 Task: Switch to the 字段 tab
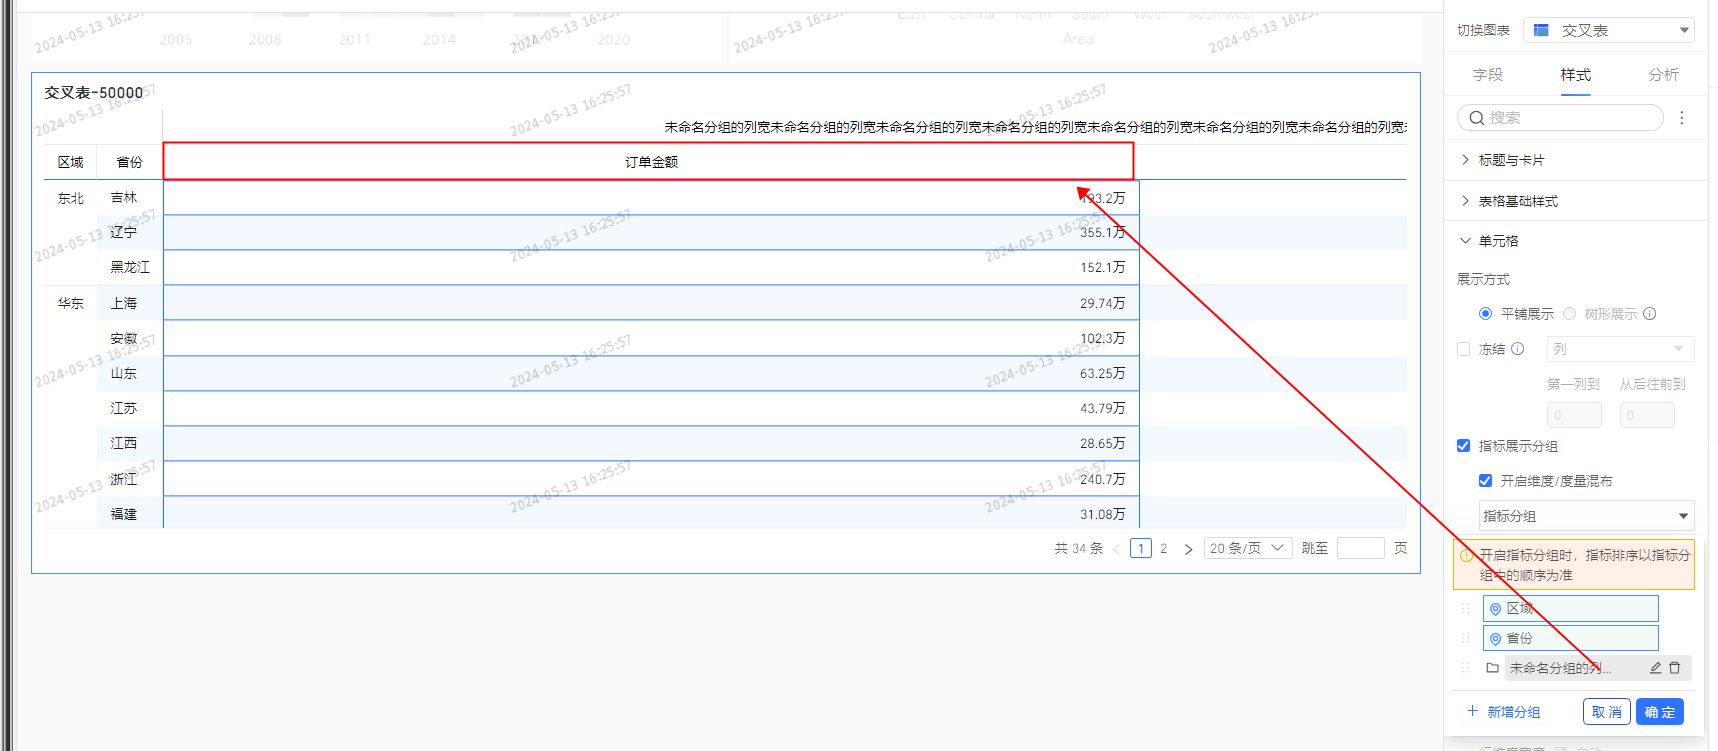point(1487,75)
